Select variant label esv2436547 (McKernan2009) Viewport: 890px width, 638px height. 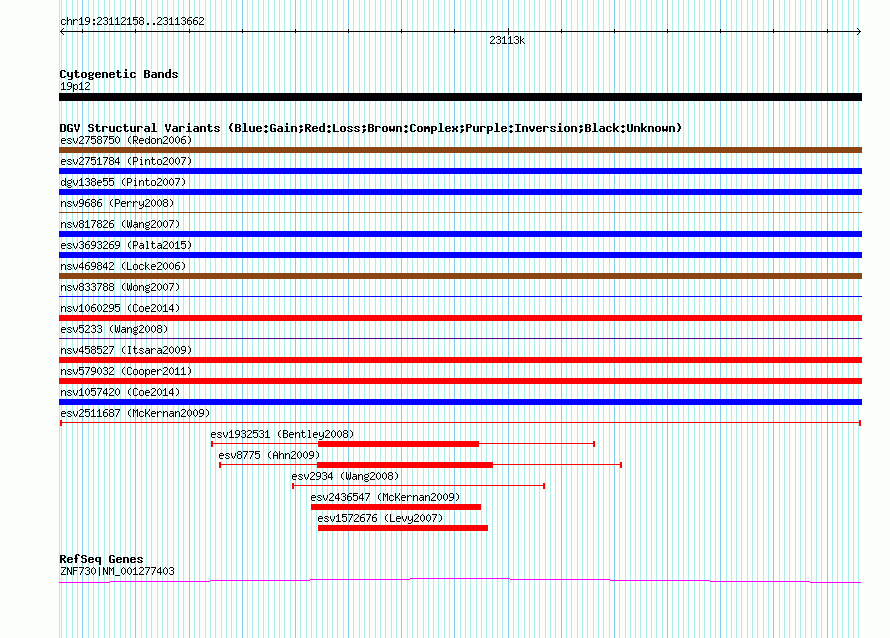click(385, 497)
